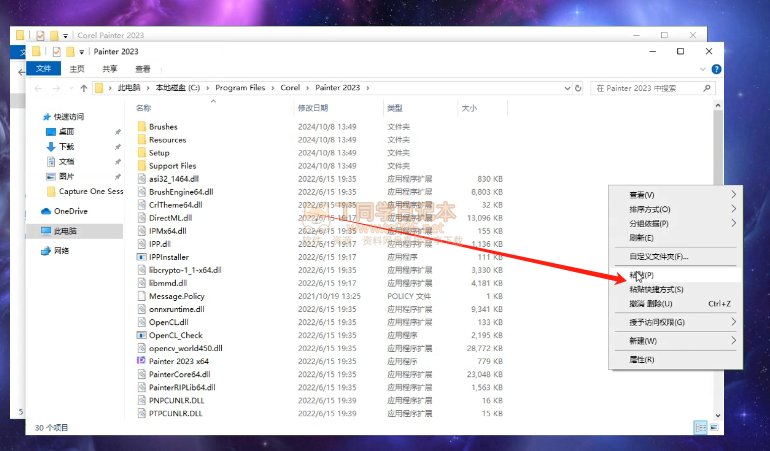Click the forward navigation arrow
The image size is (770, 451).
click(56, 88)
